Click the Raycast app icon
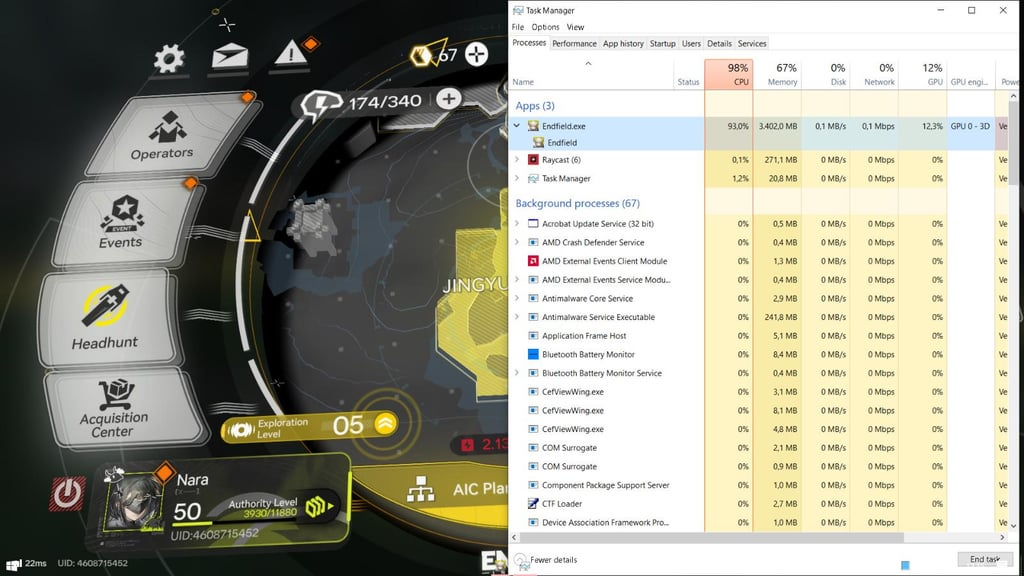Viewport: 1024px width, 576px height. point(533,159)
